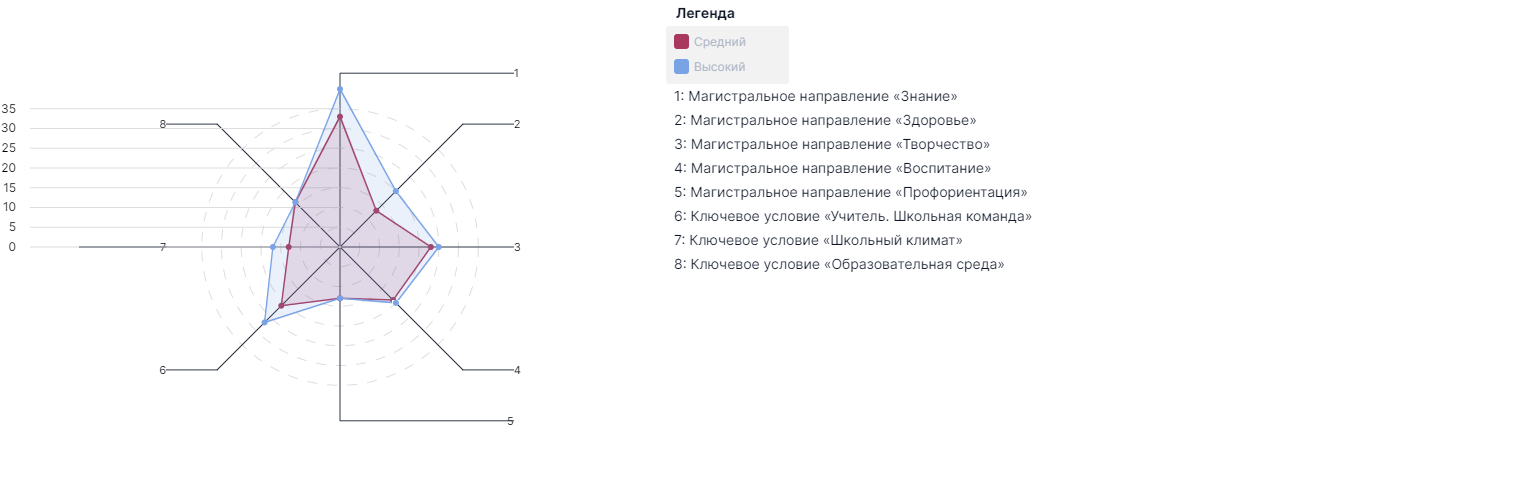Viewport: 1536px width, 500px height.
Task: Toggle the Высокий series label
Action: click(719, 67)
